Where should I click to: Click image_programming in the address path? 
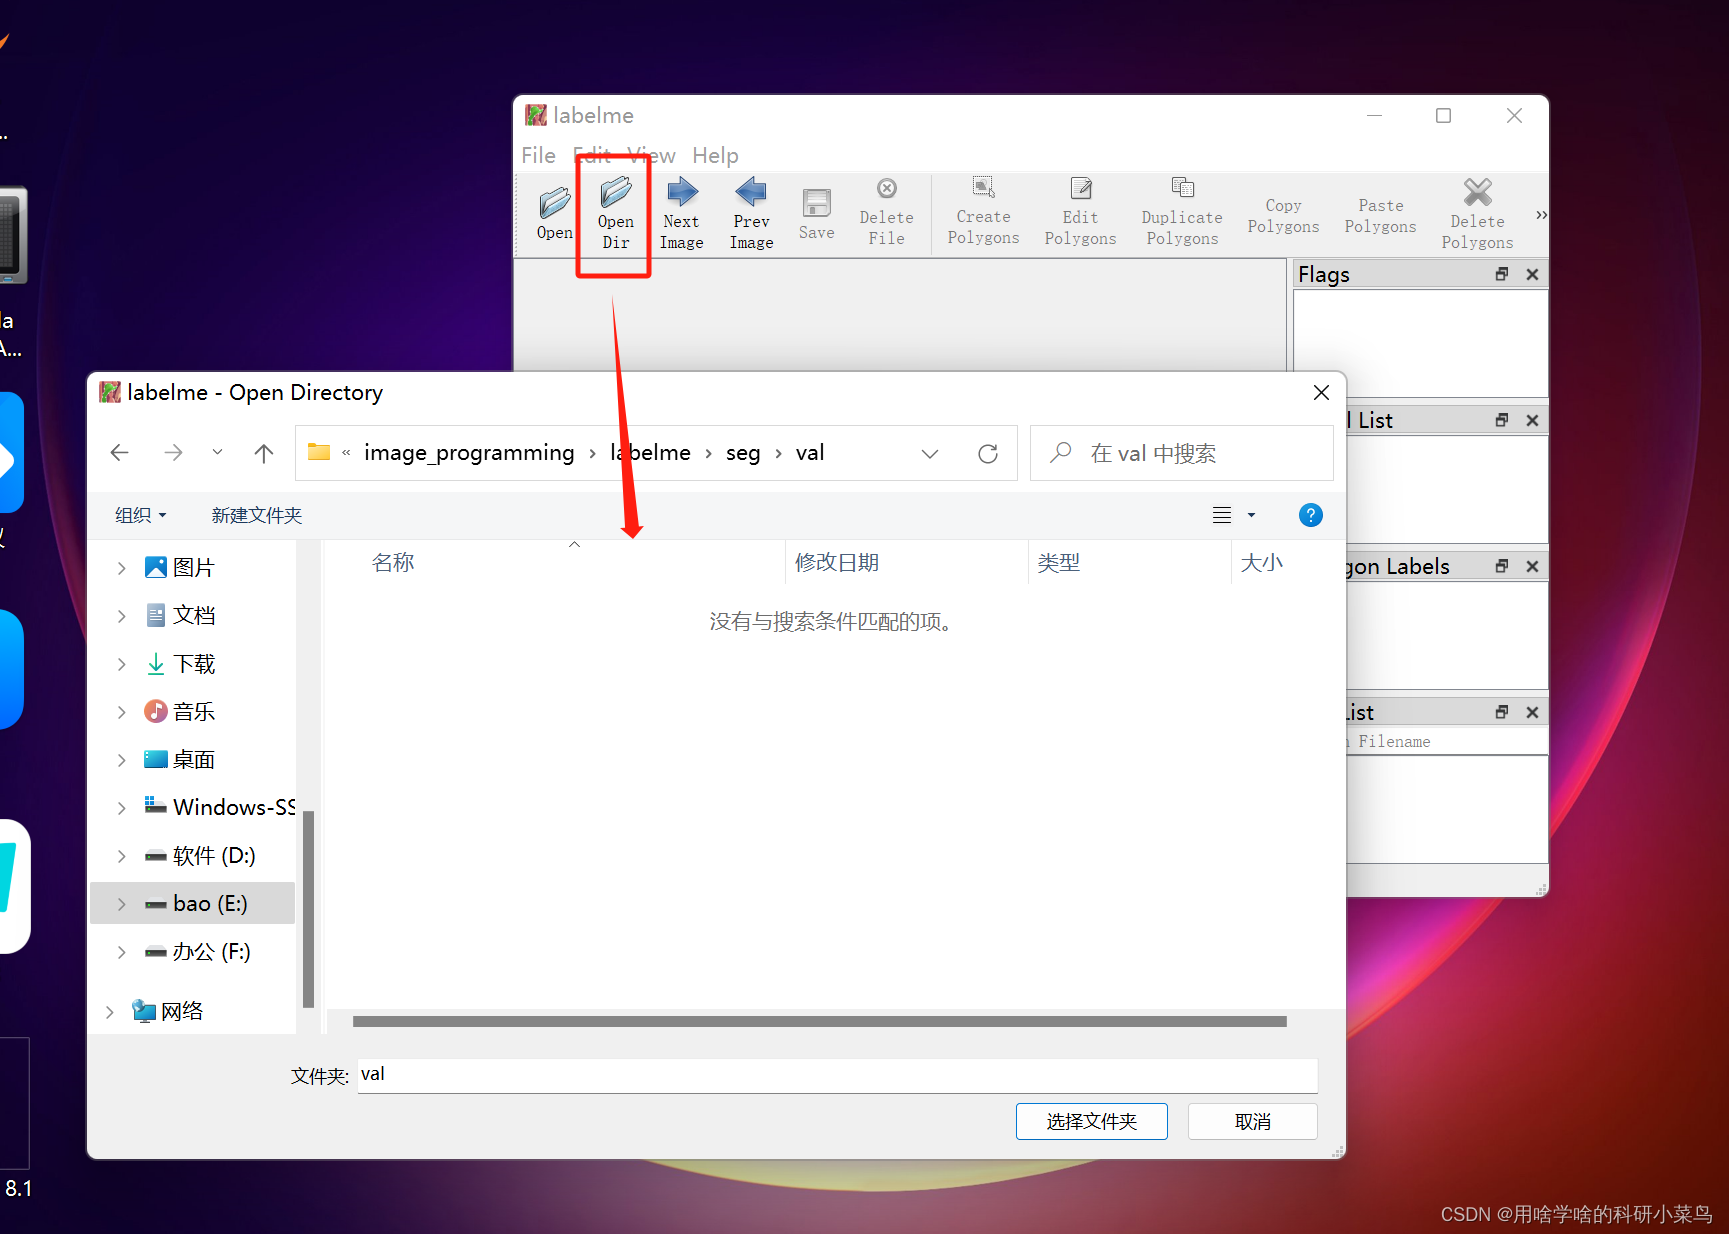pos(469,453)
